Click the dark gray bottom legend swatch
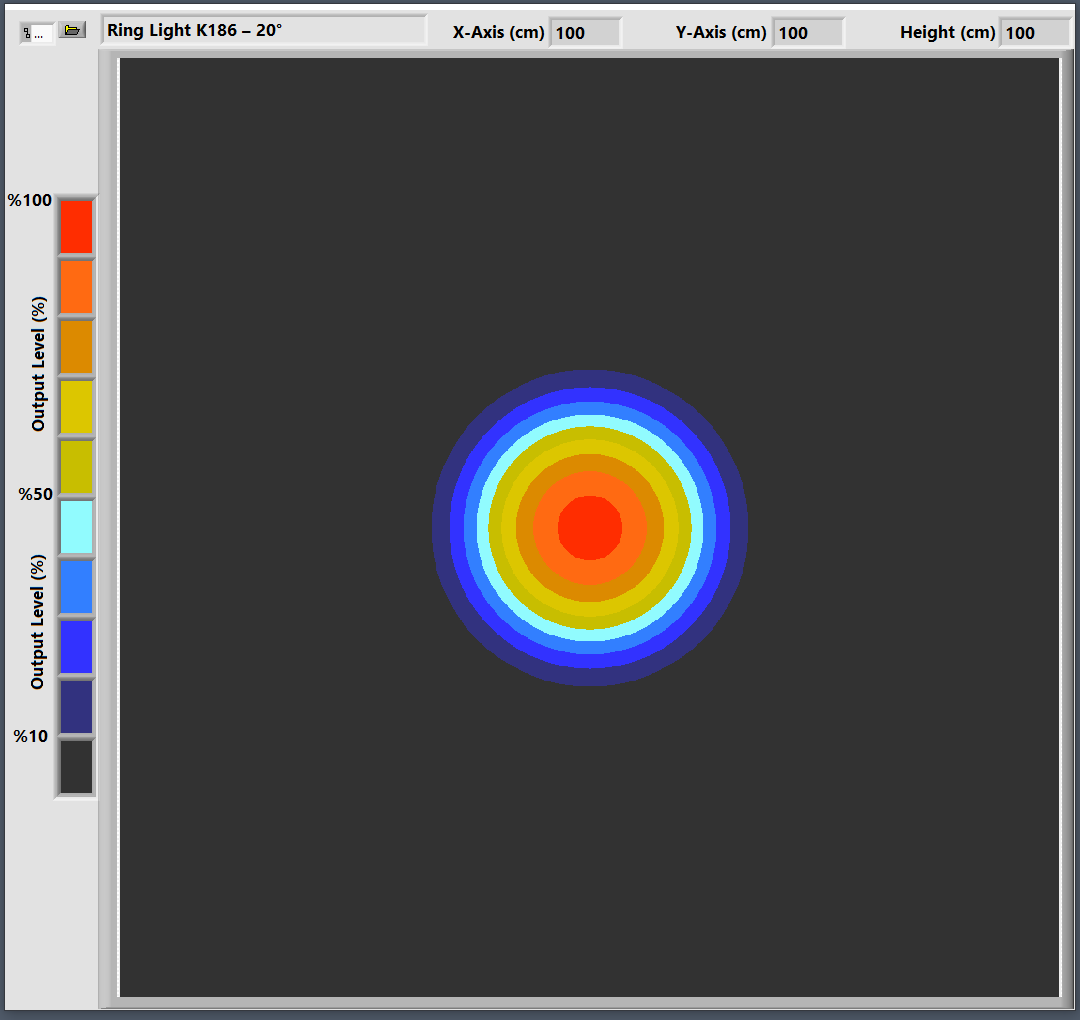Screen dimensions: 1080x1020 click(76, 767)
